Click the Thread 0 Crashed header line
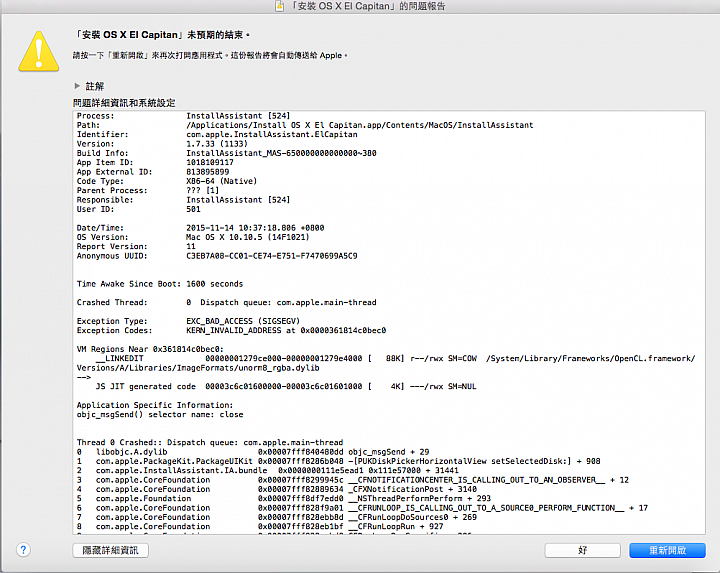720x573 pixels. tap(210, 442)
